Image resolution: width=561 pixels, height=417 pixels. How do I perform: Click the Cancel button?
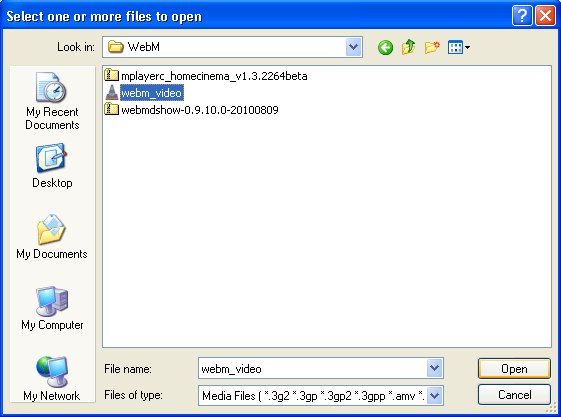pyautogui.click(x=514, y=395)
